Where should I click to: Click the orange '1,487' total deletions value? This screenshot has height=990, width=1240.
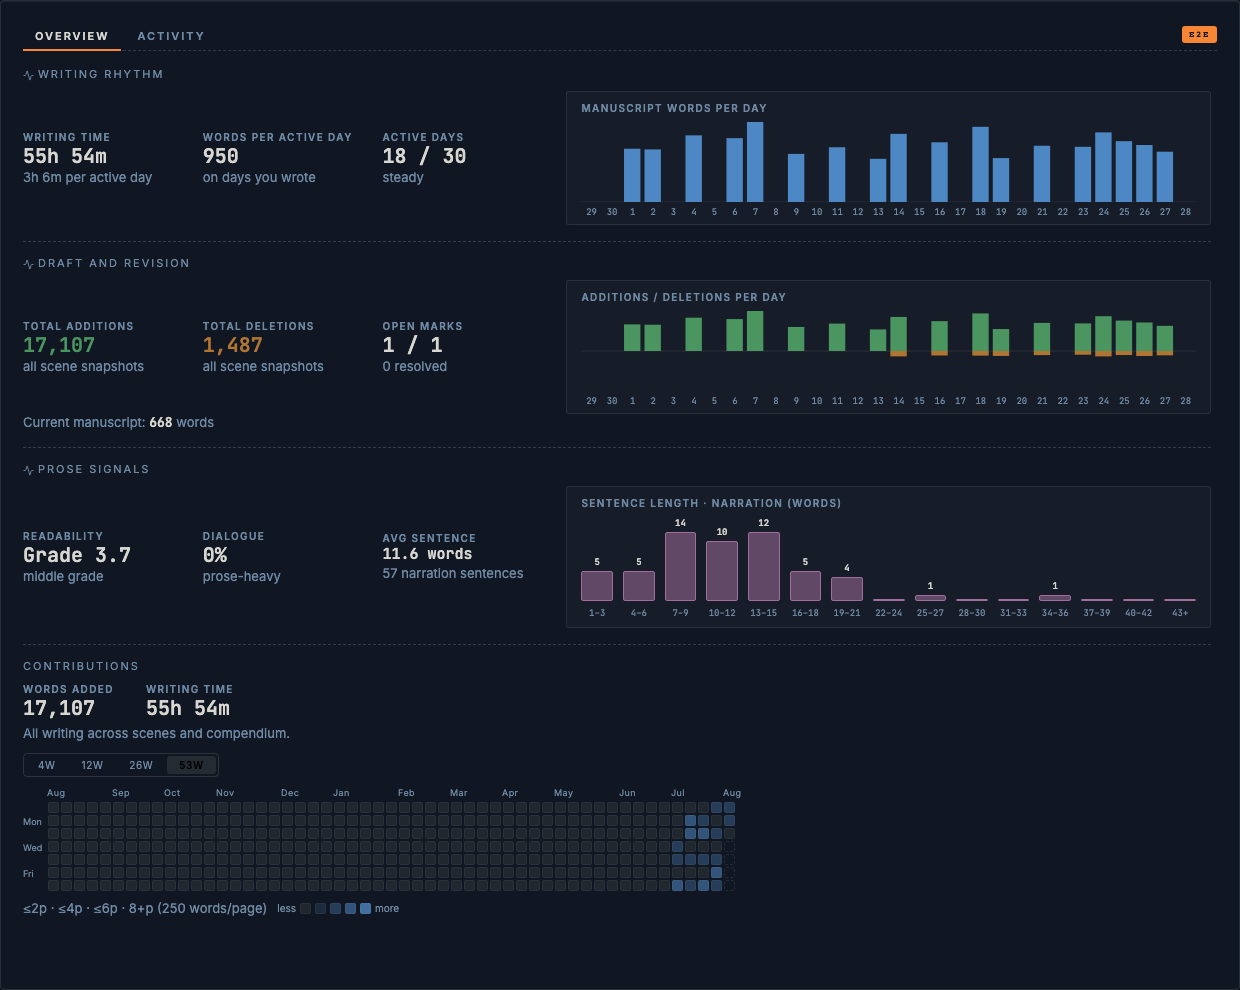pyautogui.click(x=233, y=345)
